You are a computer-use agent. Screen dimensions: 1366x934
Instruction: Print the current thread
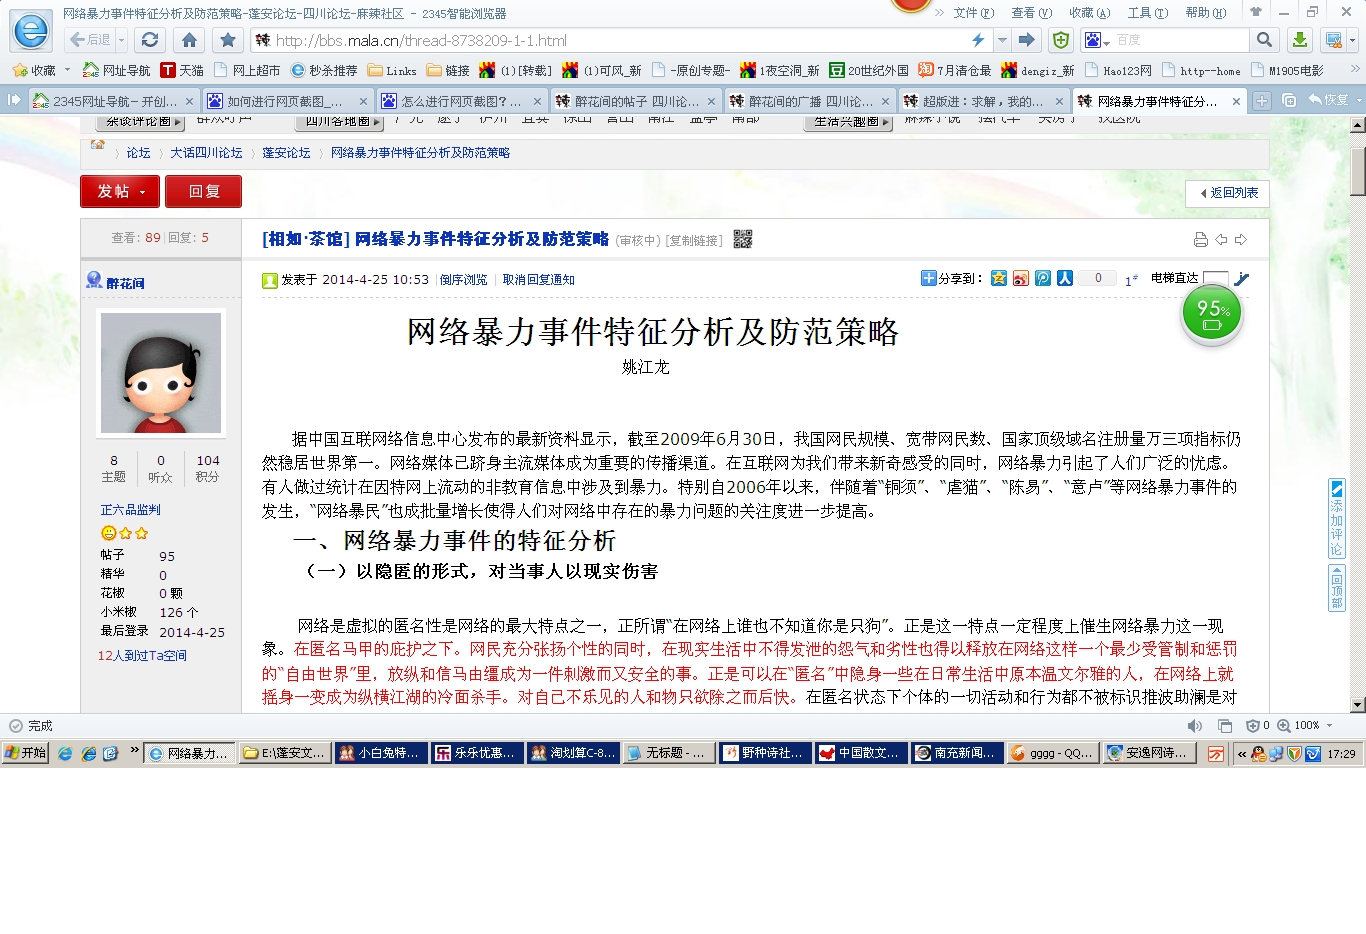[x=1200, y=239]
